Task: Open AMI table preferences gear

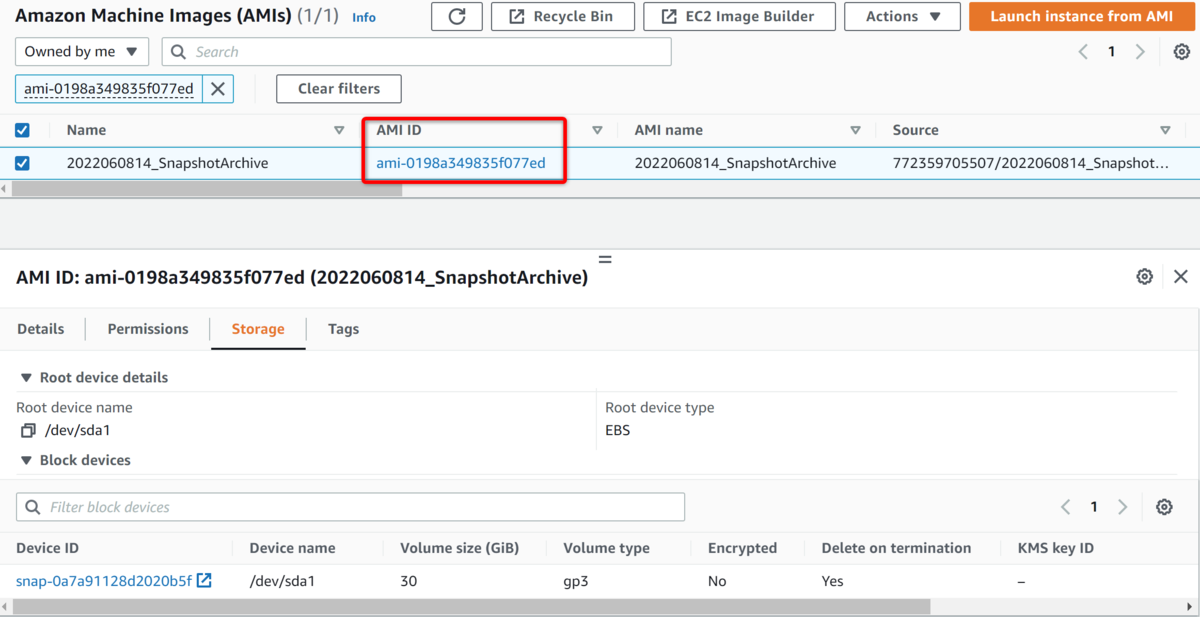Action: 1182,52
